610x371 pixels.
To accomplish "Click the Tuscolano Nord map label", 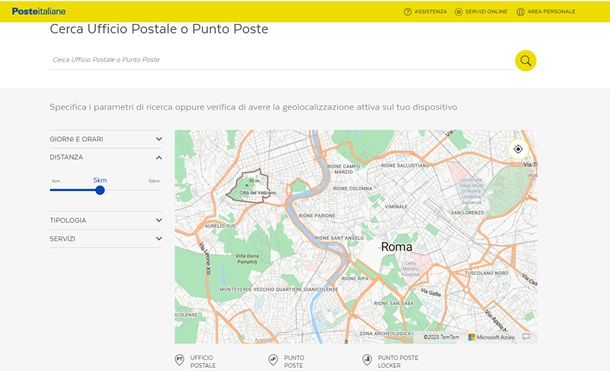I will [486, 273].
